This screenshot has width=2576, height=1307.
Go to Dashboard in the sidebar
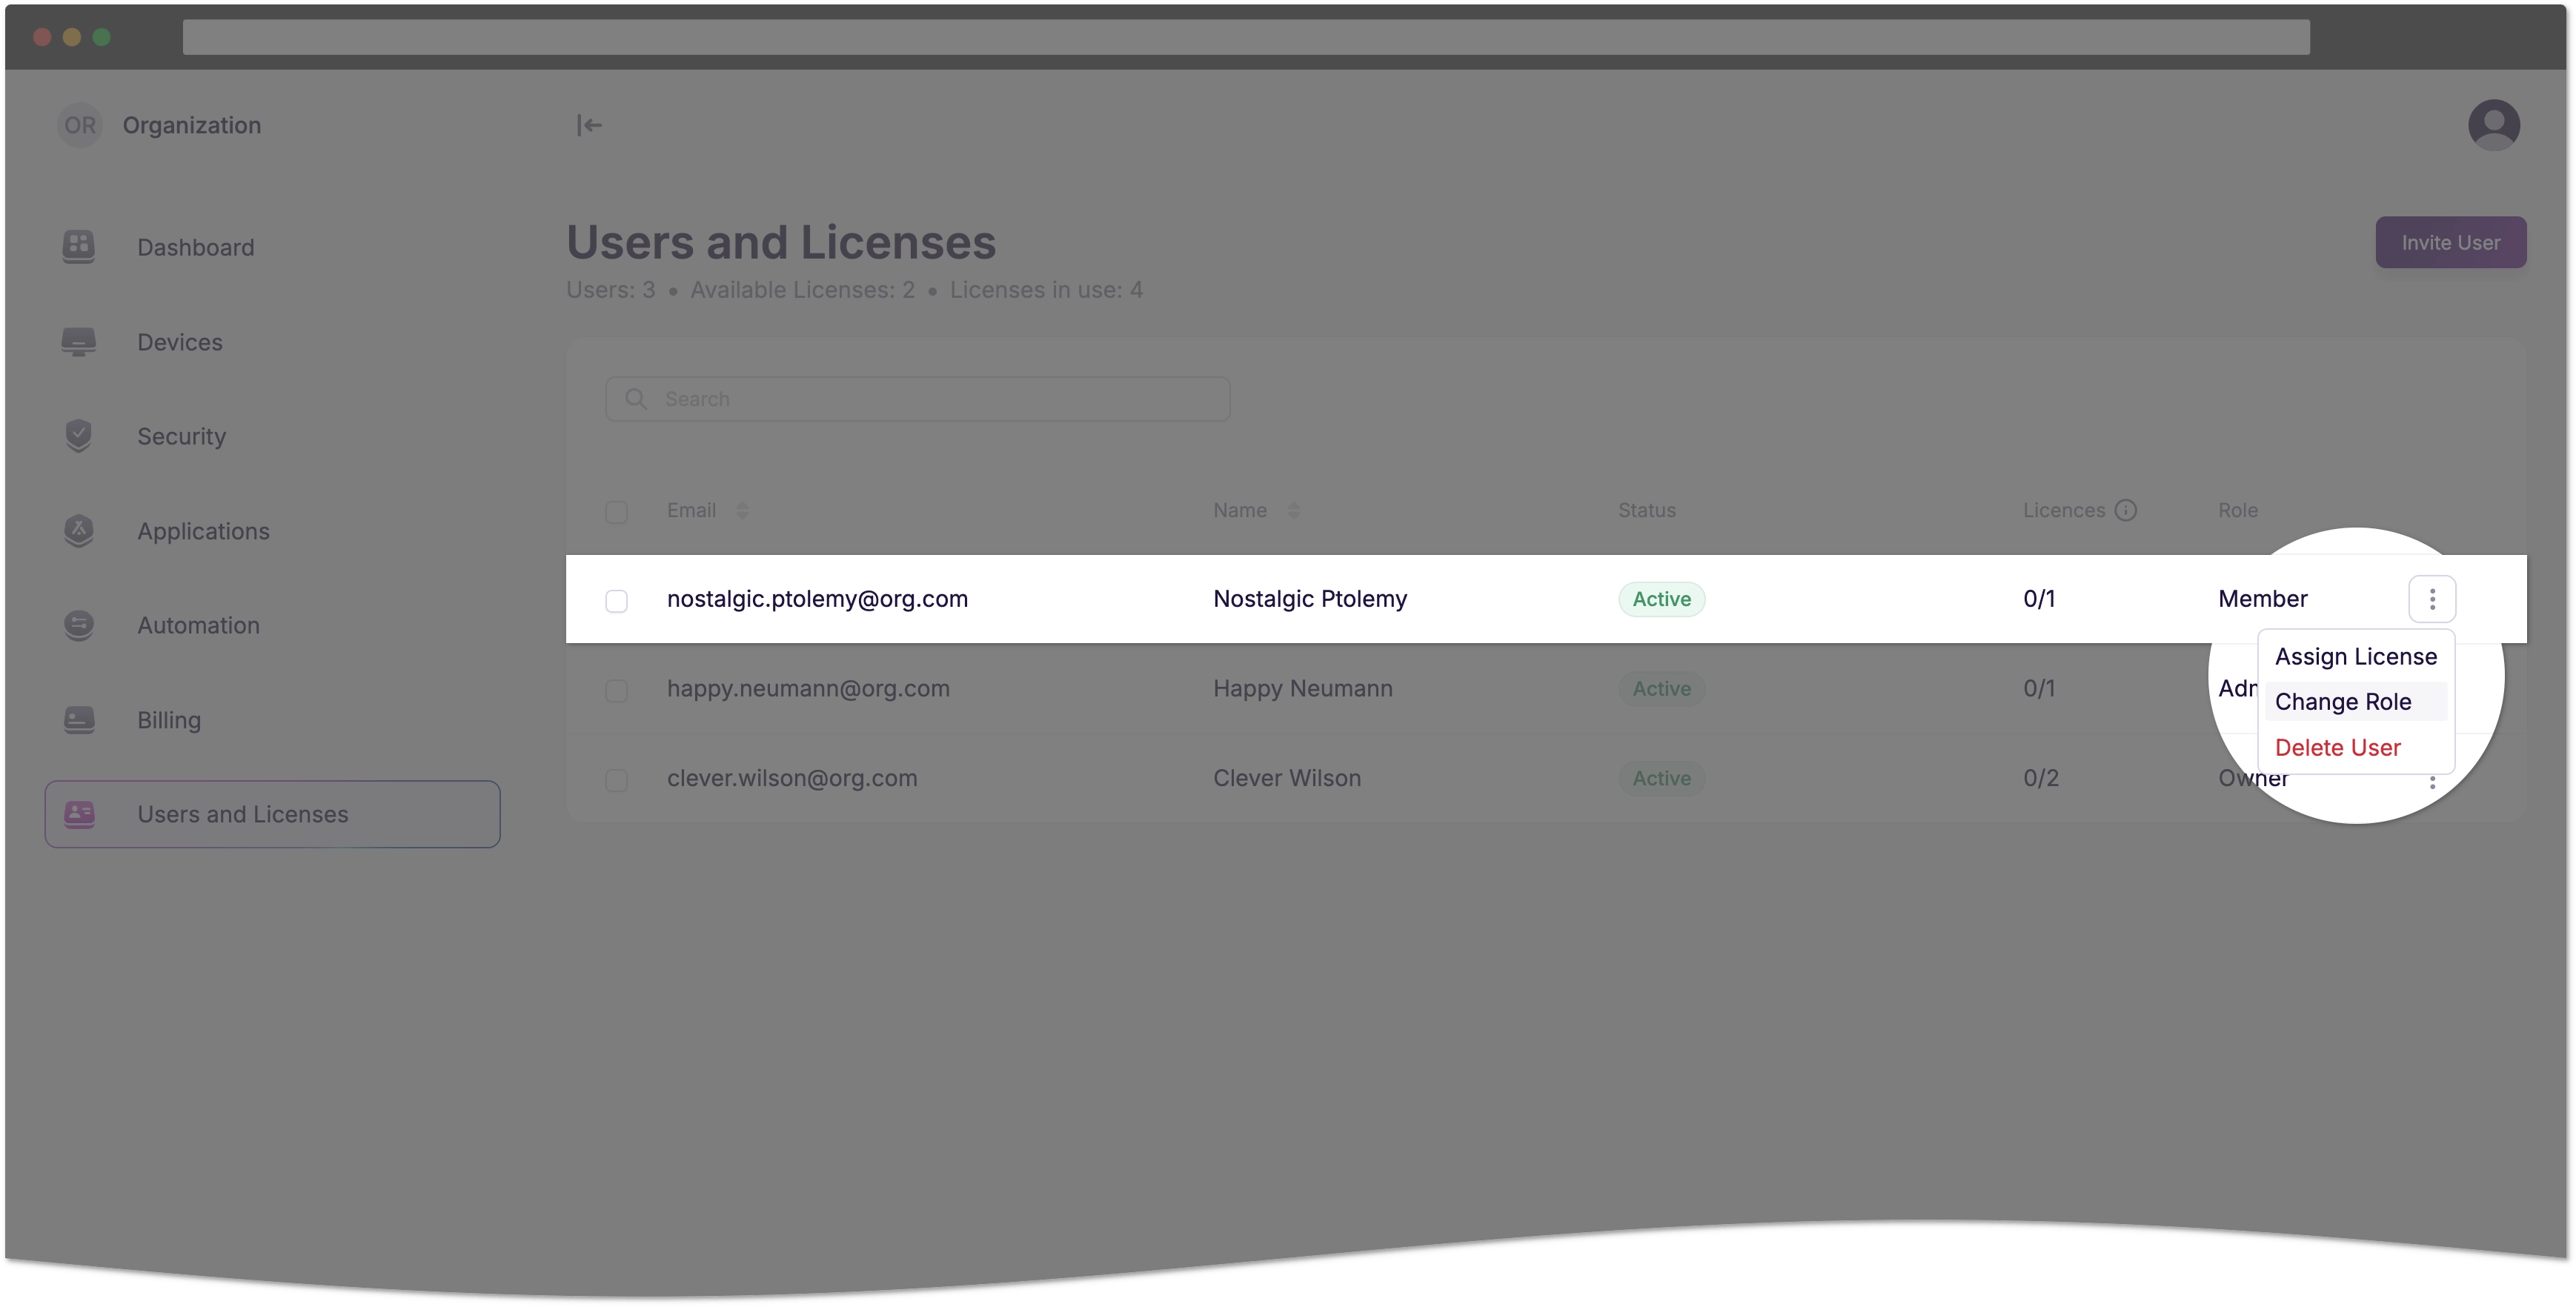[196, 247]
